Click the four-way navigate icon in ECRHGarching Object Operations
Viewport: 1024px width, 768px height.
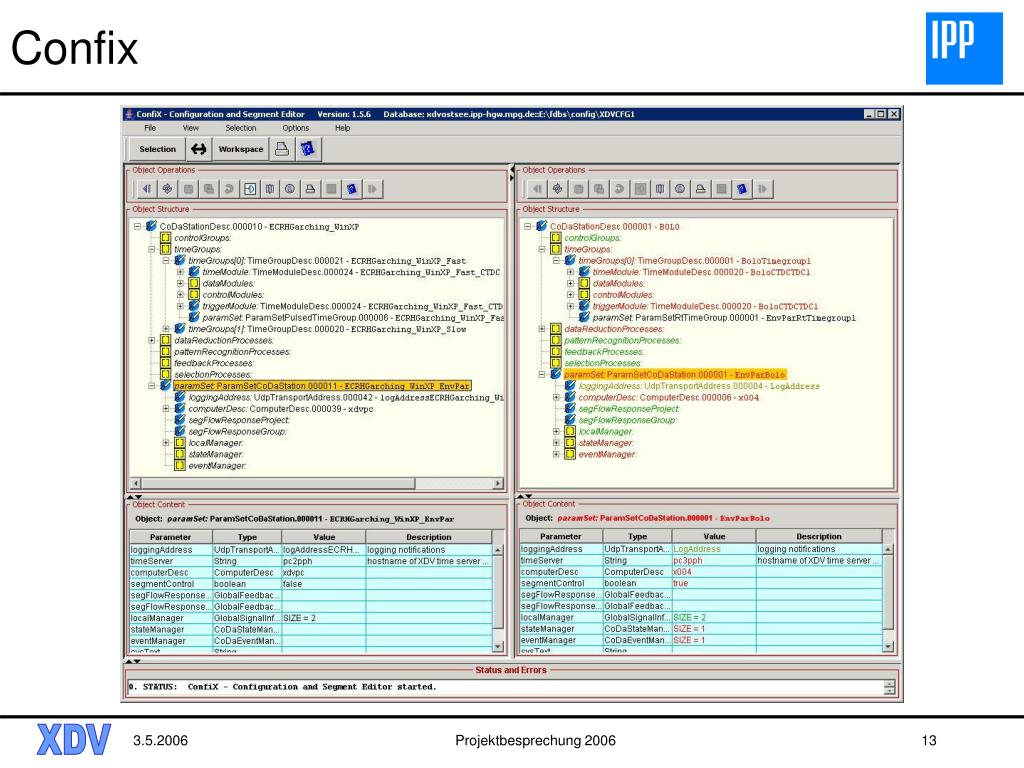167,189
